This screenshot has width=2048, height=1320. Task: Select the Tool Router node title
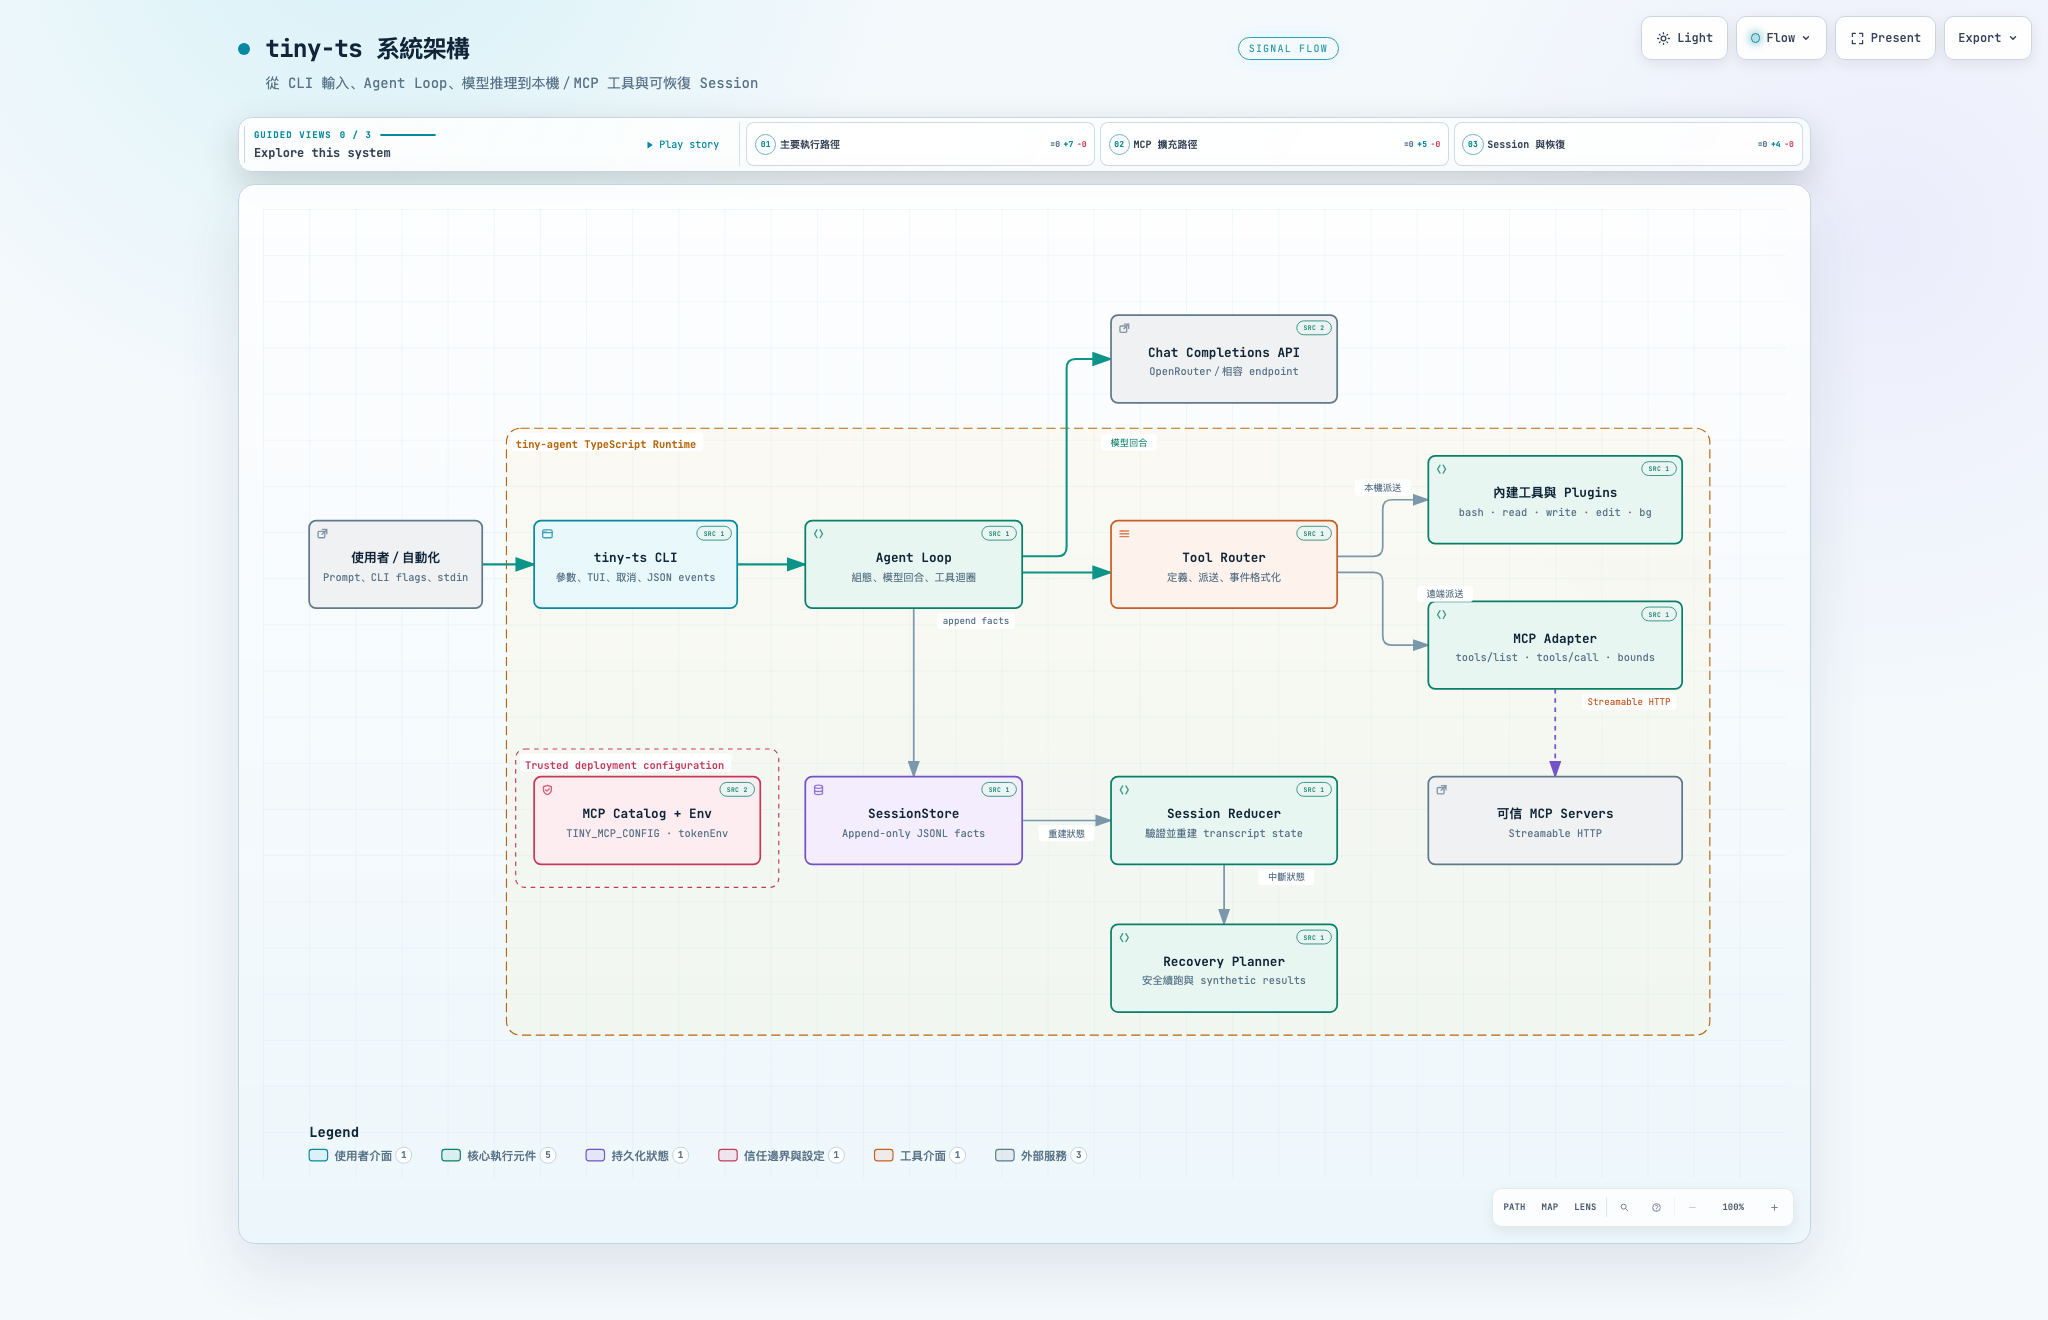(x=1223, y=558)
